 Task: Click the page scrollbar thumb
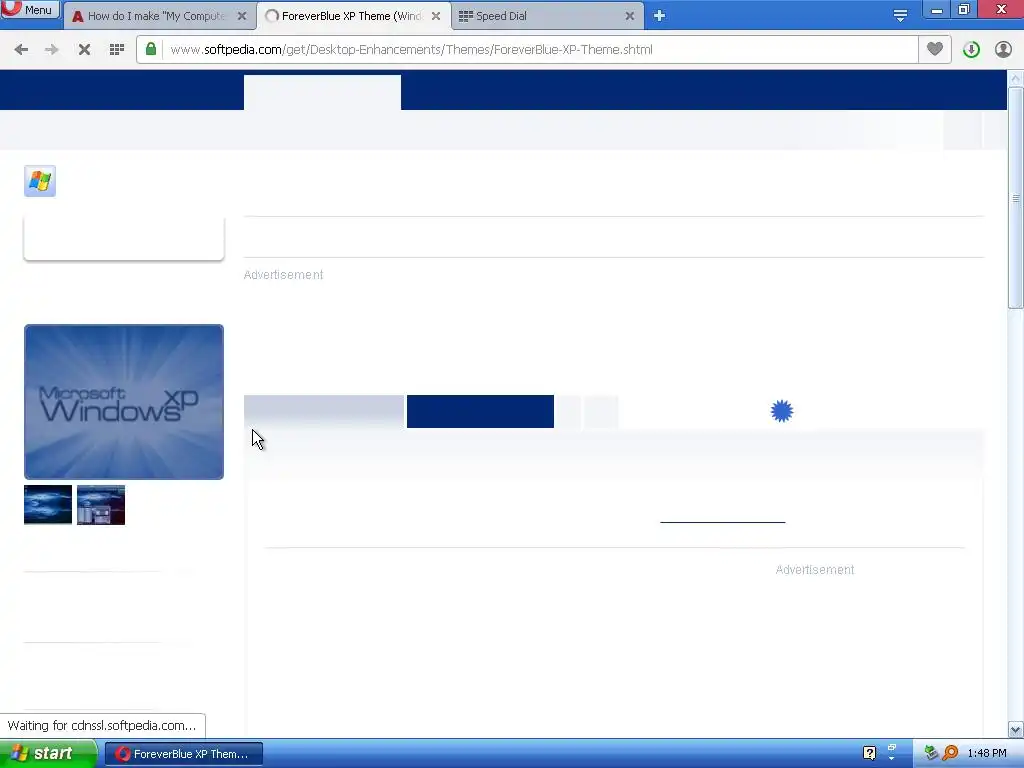click(x=1015, y=197)
